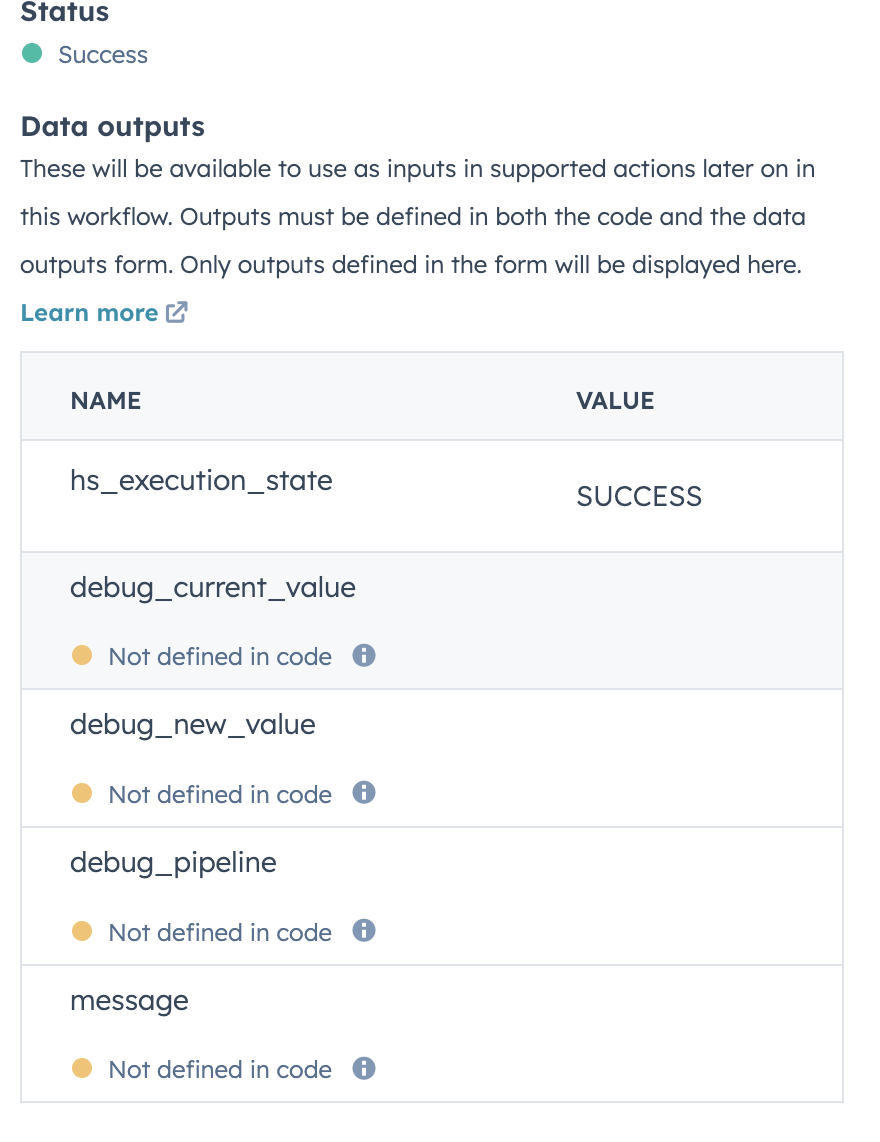Image resolution: width=880 pixels, height=1142 pixels.
Task: Click the info icon beside message output
Action: (x=365, y=1069)
